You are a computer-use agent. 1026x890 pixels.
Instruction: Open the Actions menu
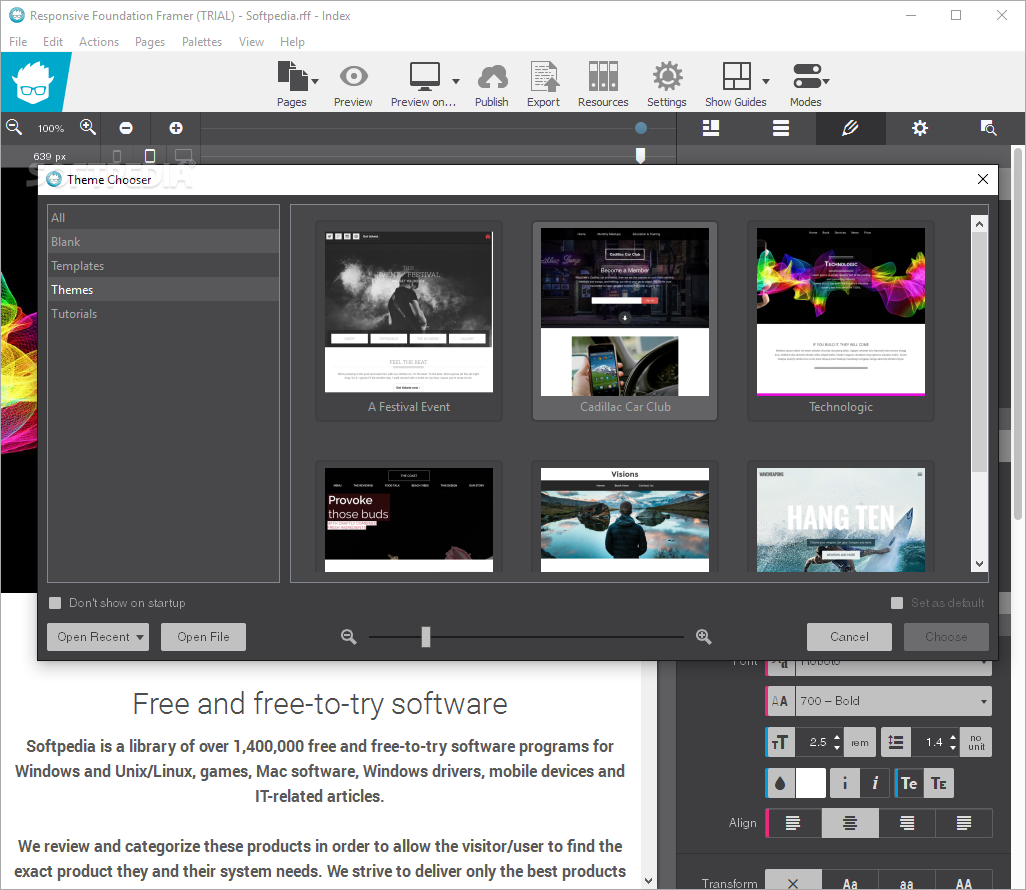point(99,41)
